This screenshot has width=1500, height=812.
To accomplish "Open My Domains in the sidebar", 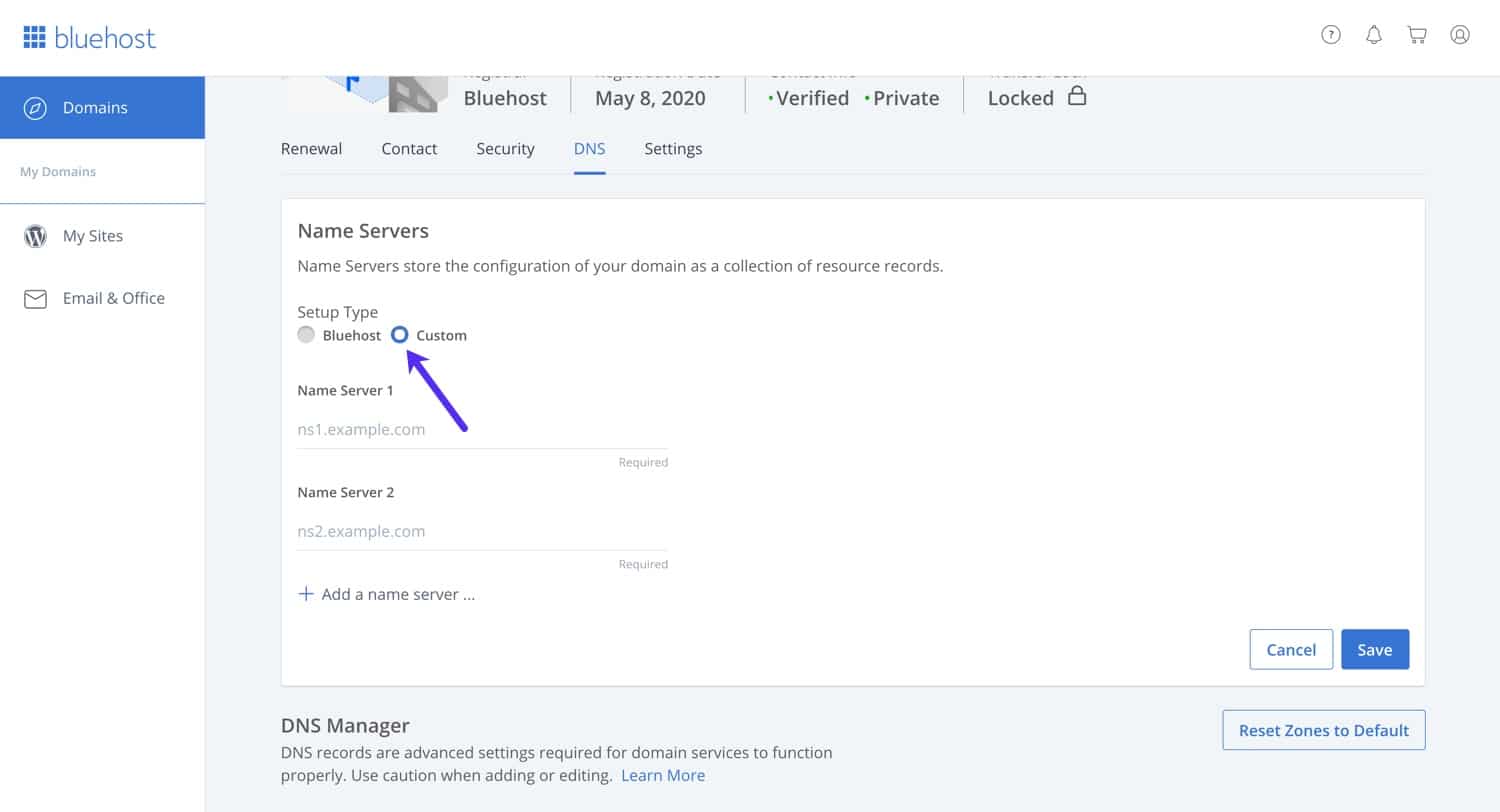I will coord(57,171).
